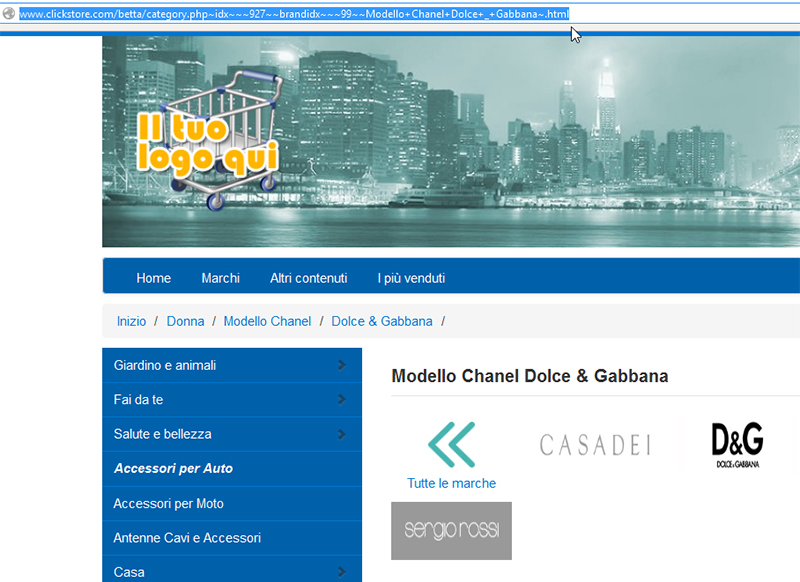800x582 pixels.
Task: Open the Altri contenuti menu item
Action: point(309,278)
